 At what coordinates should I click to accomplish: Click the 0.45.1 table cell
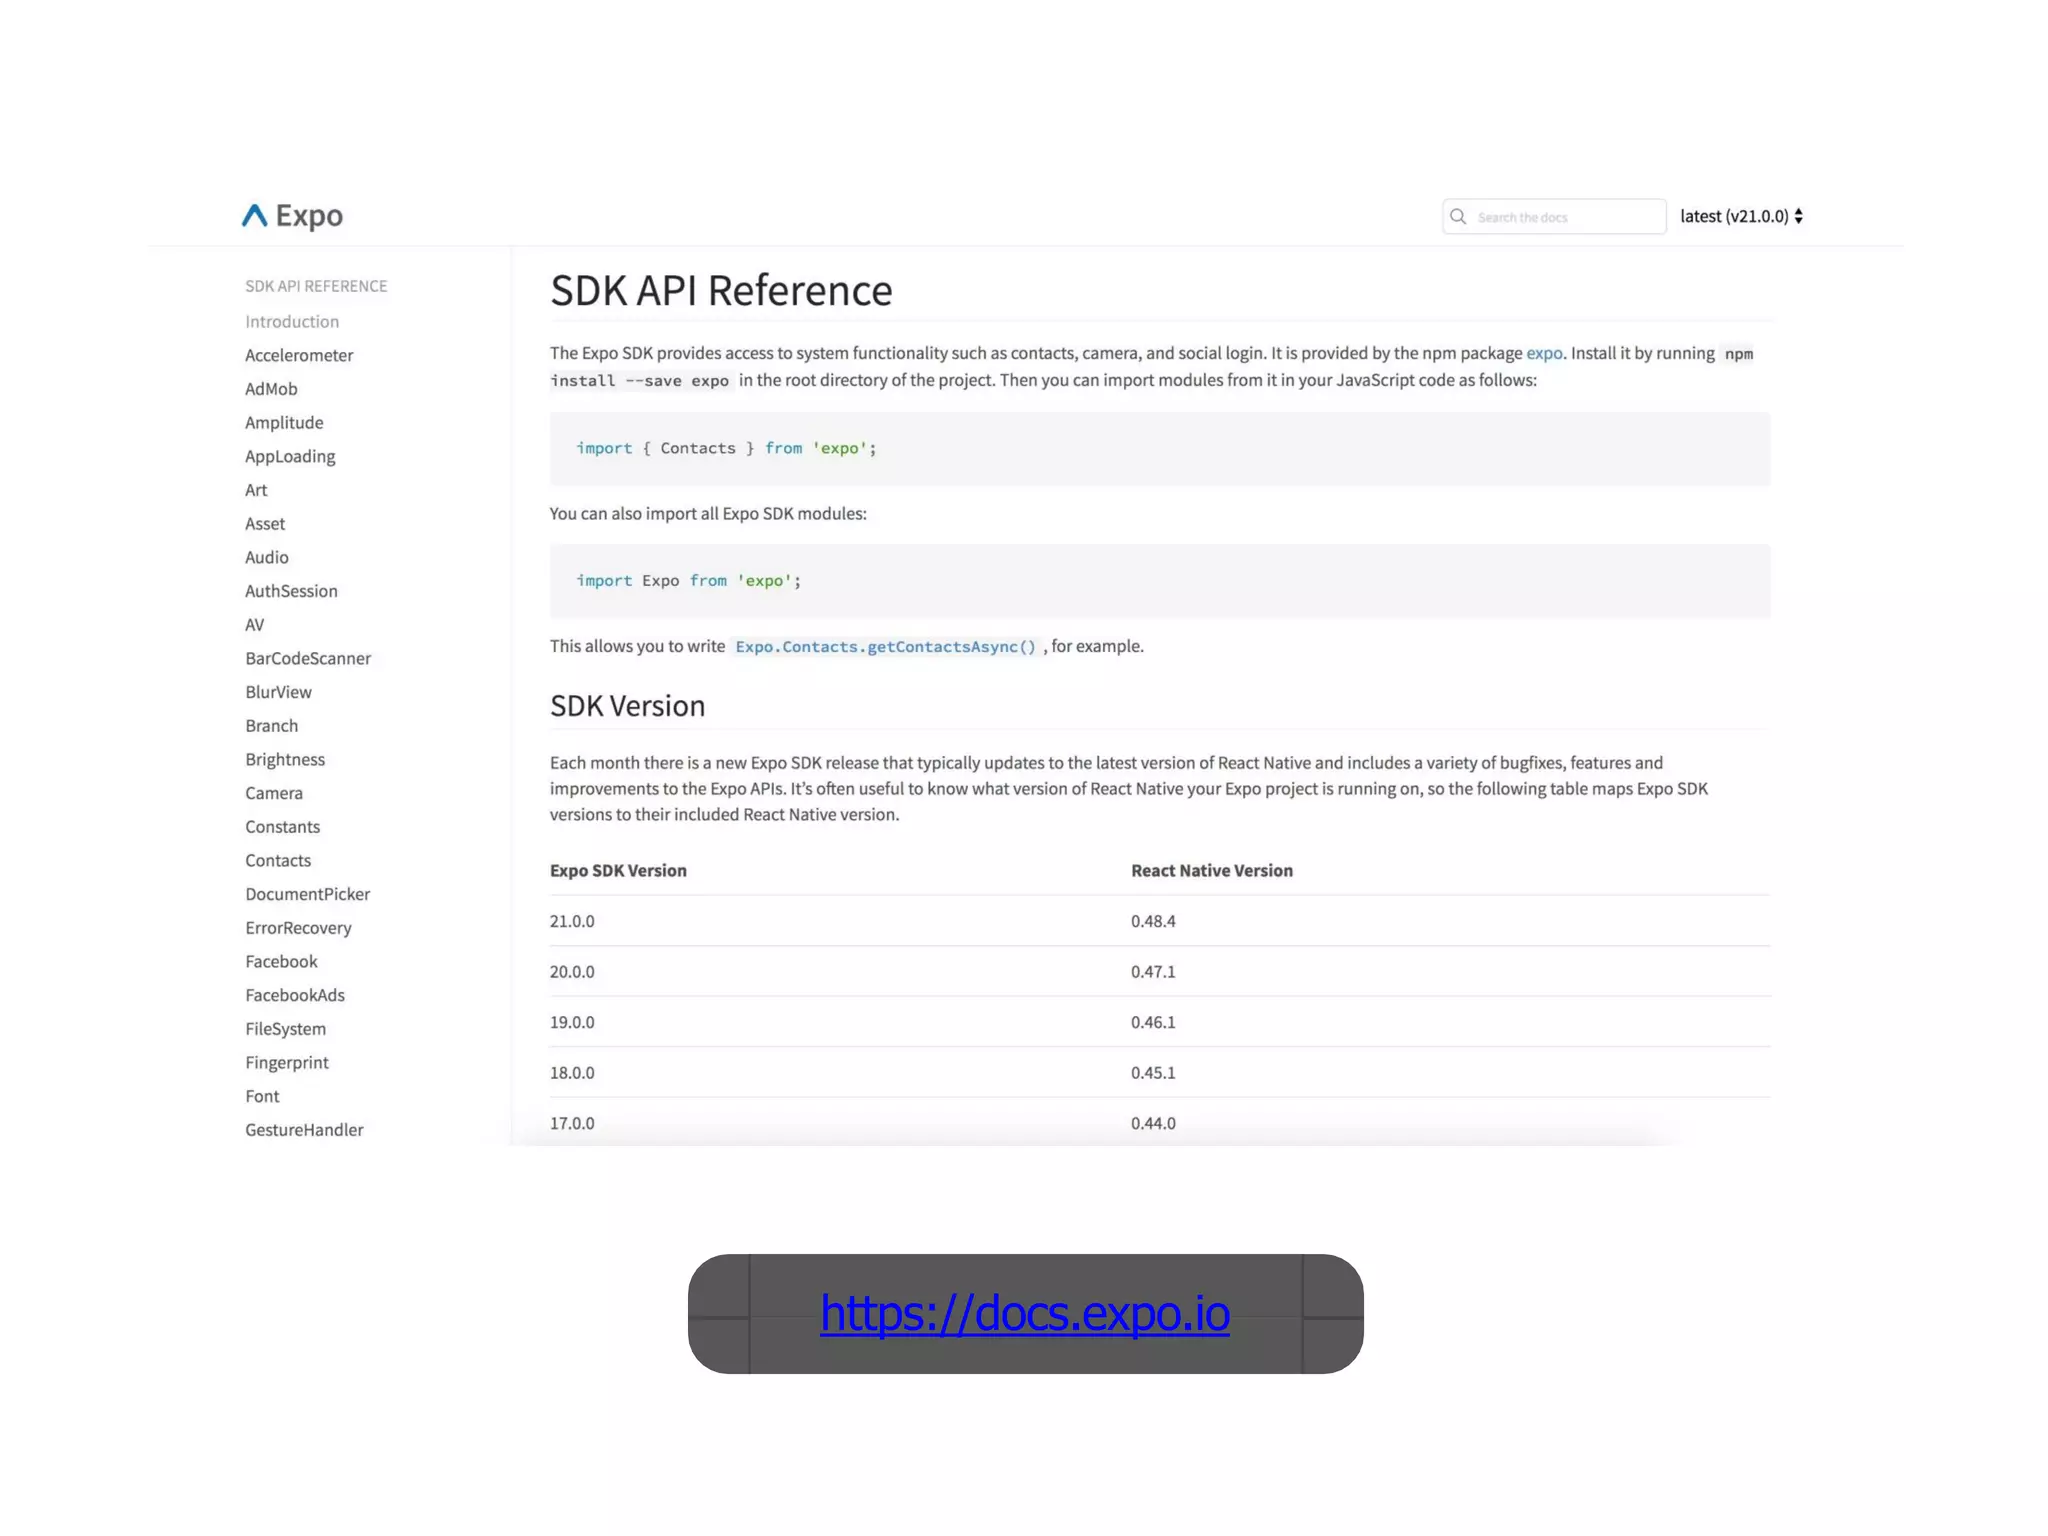tap(1153, 1073)
